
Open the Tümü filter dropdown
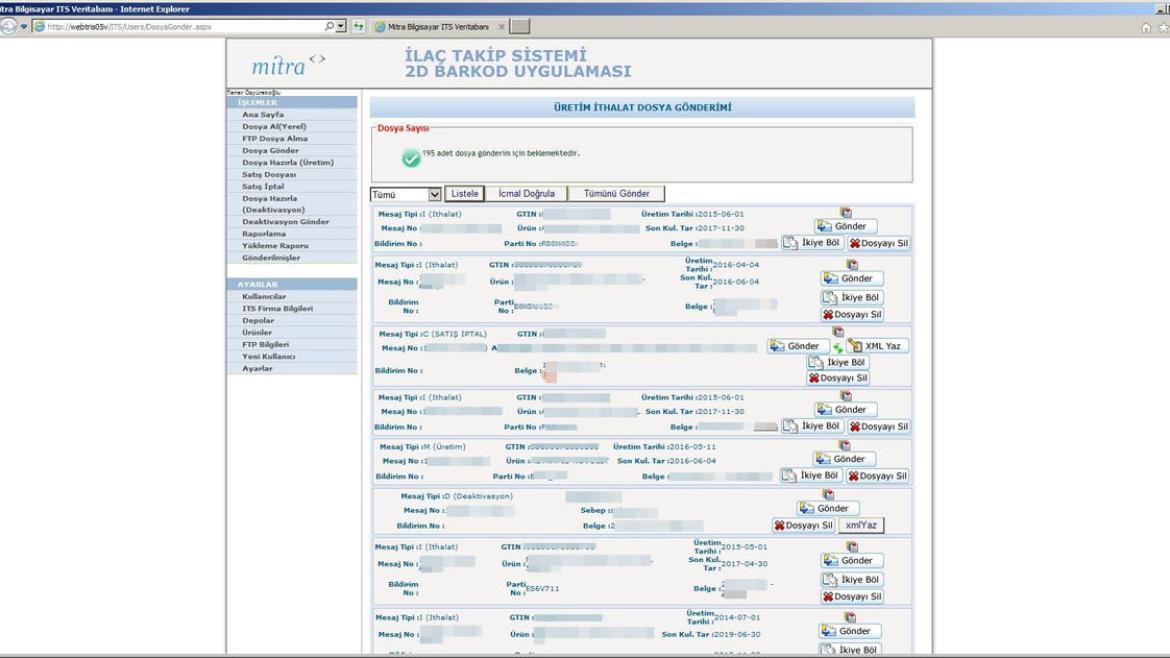pos(406,194)
